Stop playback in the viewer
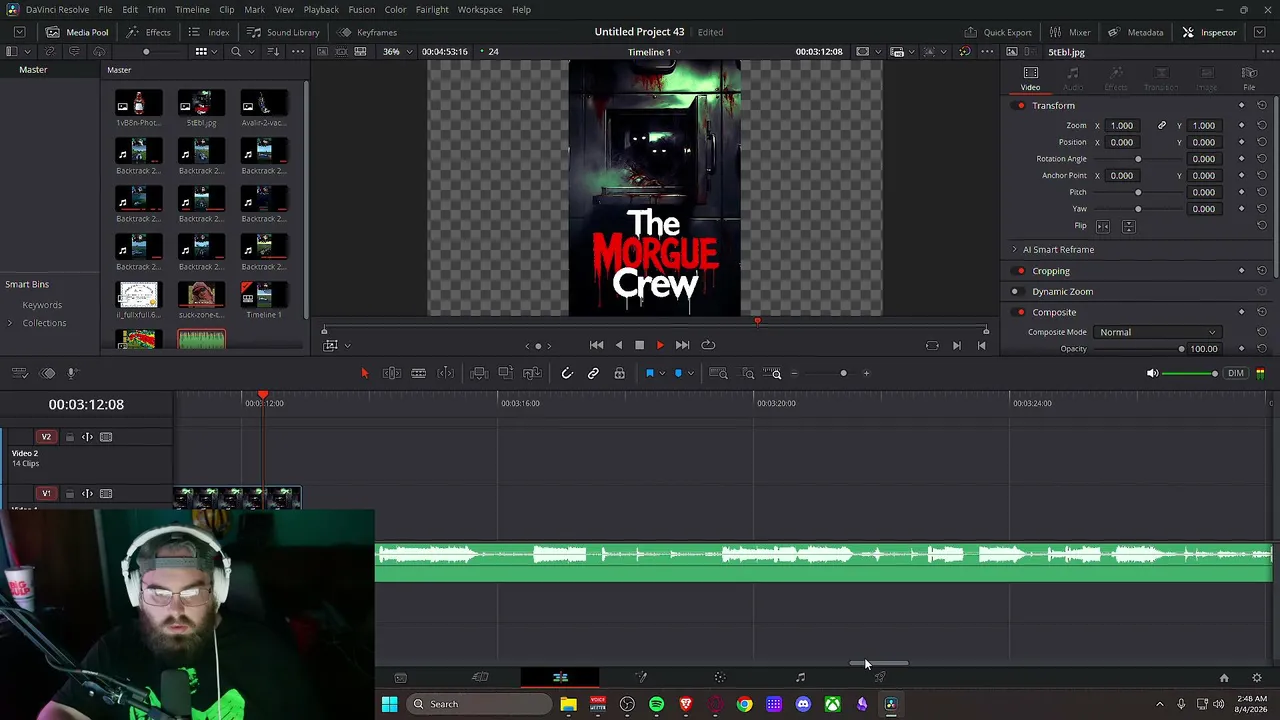The width and height of the screenshot is (1280, 720). click(x=639, y=345)
